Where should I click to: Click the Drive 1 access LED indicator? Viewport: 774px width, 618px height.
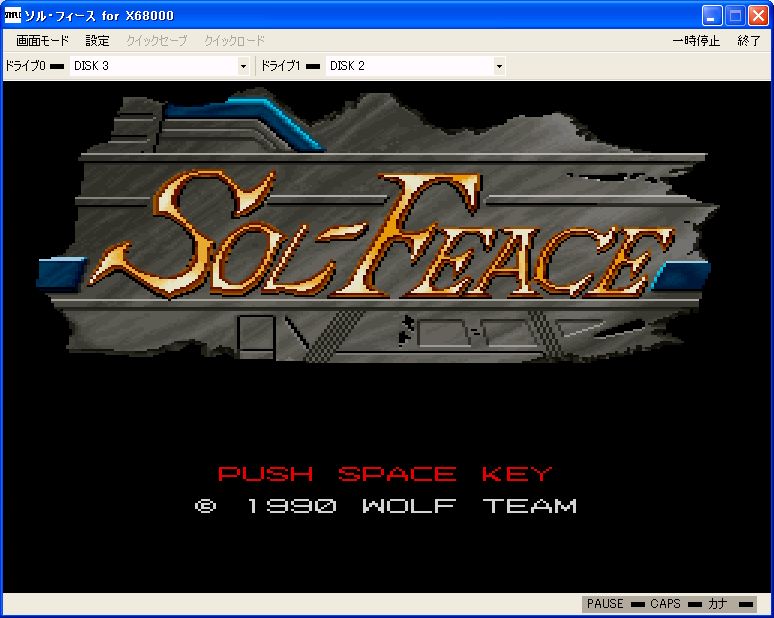point(313,66)
